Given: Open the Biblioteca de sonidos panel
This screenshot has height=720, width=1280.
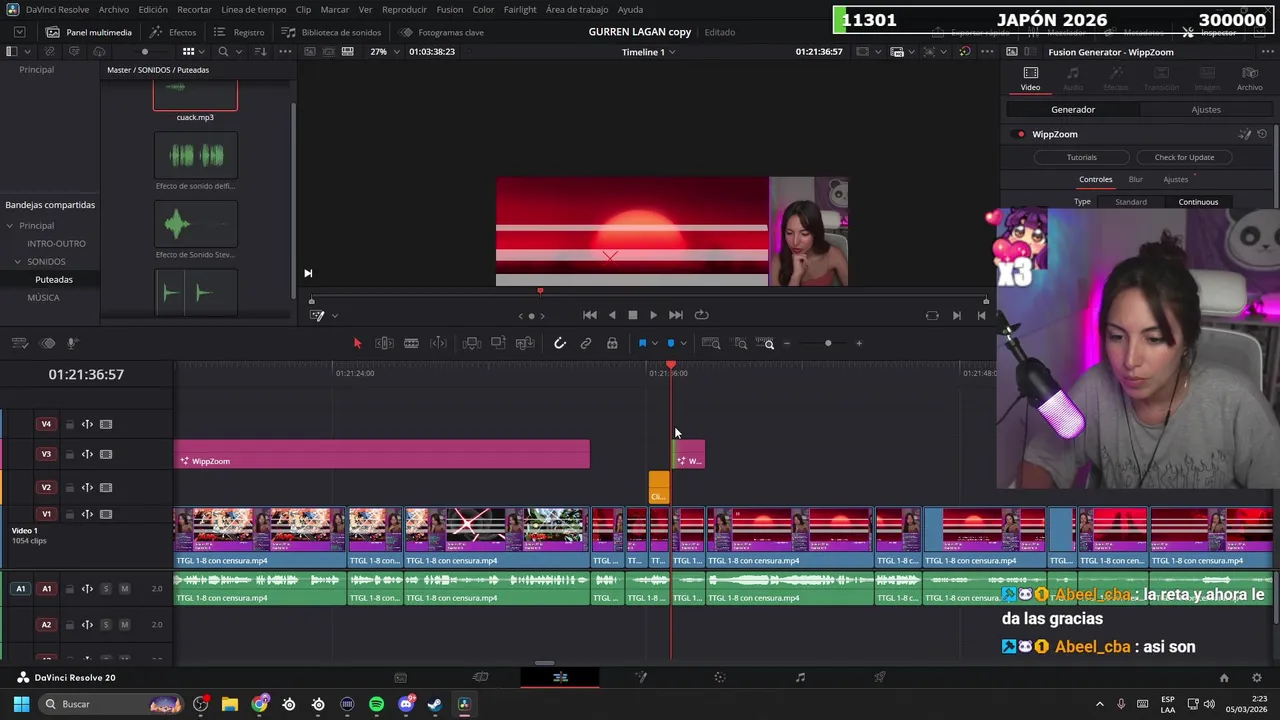Looking at the screenshot, I should pos(331,32).
